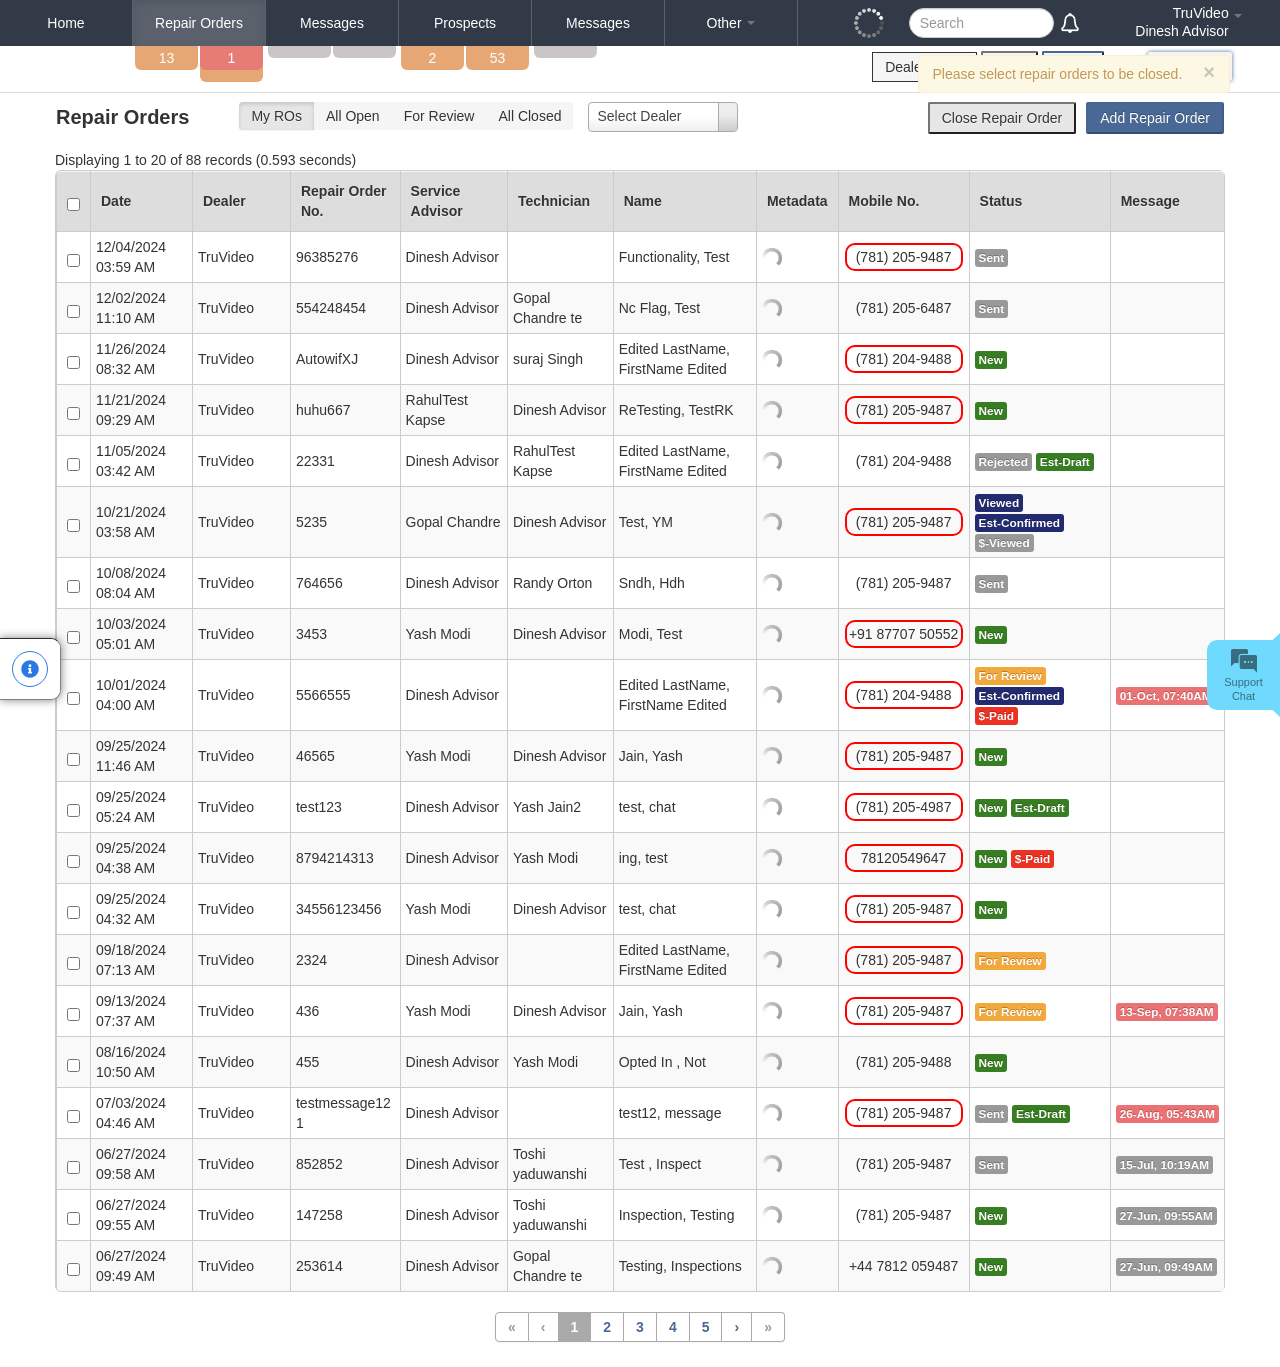Click metadata spinner for order 455
The height and width of the screenshot is (1367, 1280).
(772, 1062)
